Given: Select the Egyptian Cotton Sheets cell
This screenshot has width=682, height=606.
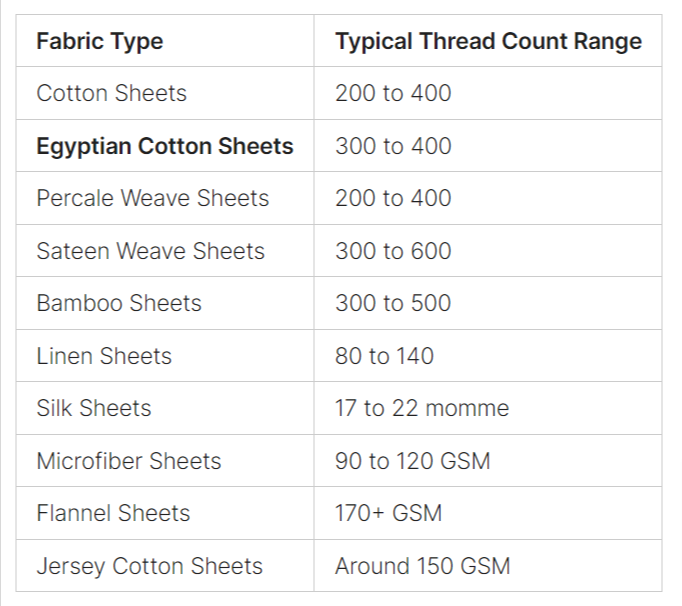Looking at the screenshot, I should click(165, 147).
